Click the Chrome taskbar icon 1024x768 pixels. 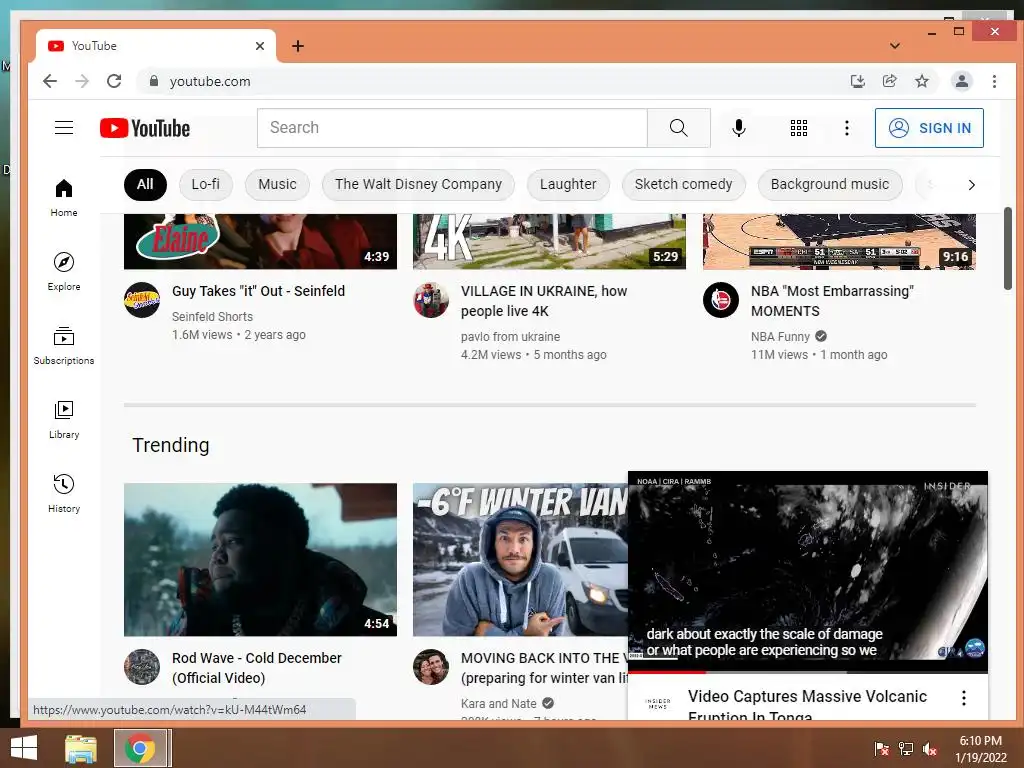point(140,748)
